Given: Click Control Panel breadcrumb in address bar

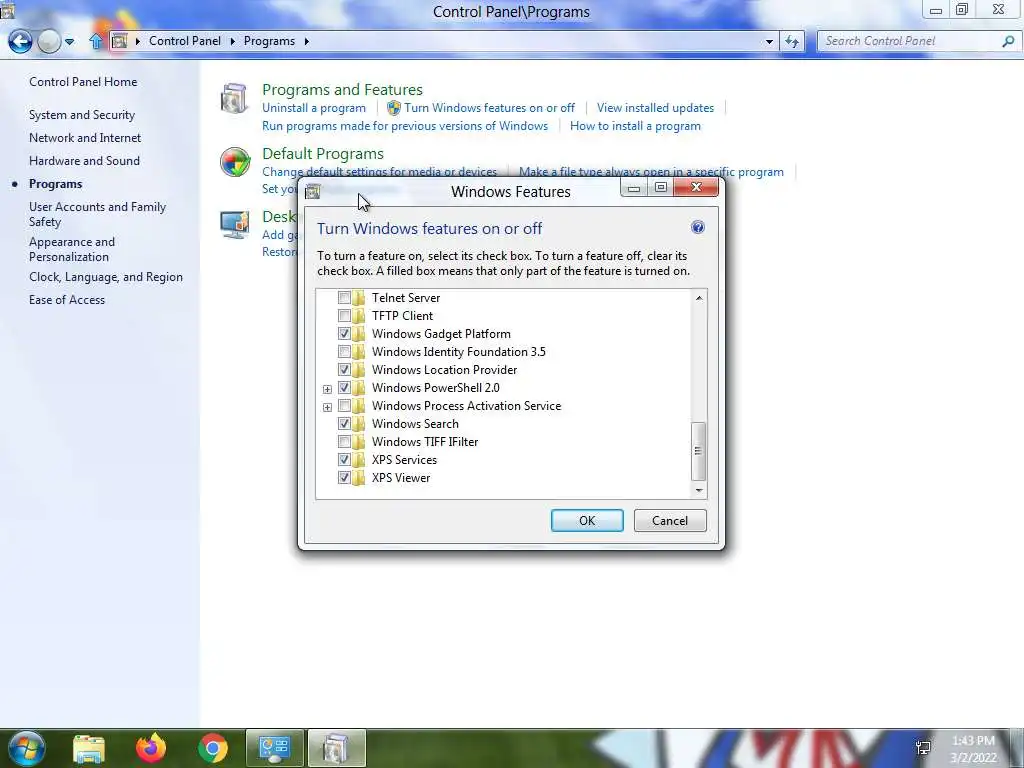Looking at the screenshot, I should point(185,41).
